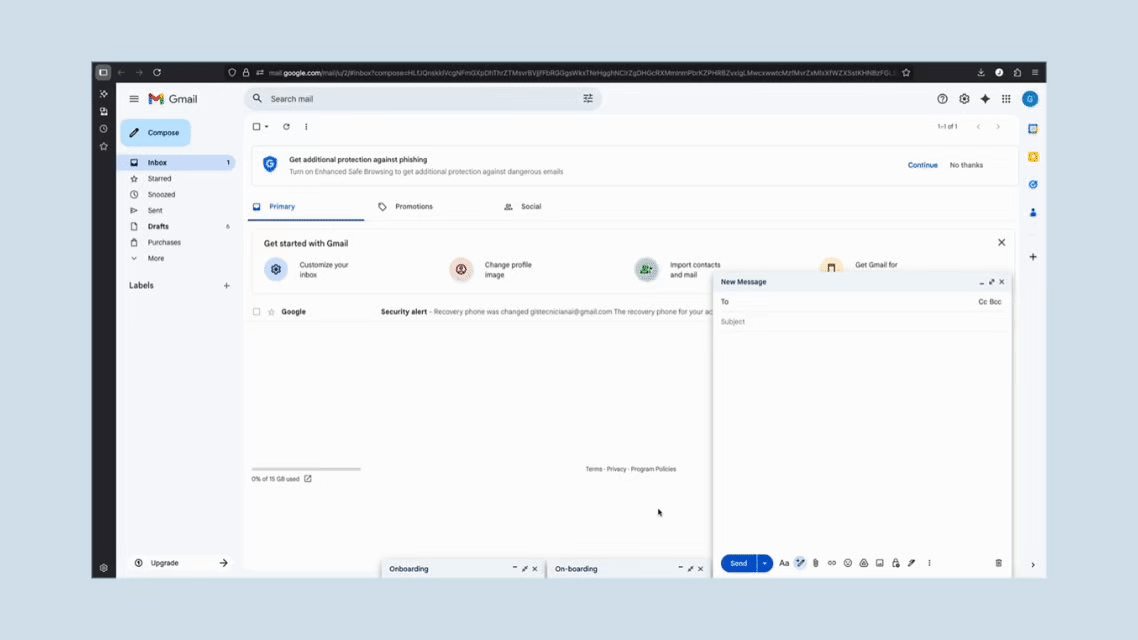Screen dimensions: 1138x640
Task: Discard the draft with the trash icon
Action: pos(998,563)
